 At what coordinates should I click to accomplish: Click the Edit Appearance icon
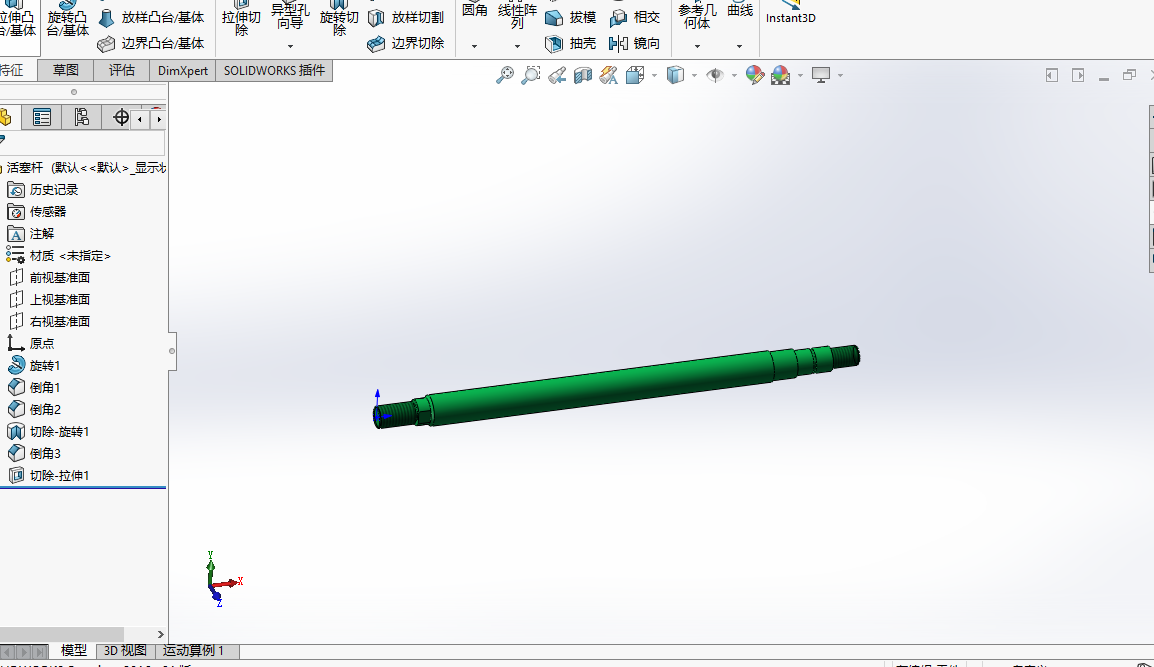point(754,75)
